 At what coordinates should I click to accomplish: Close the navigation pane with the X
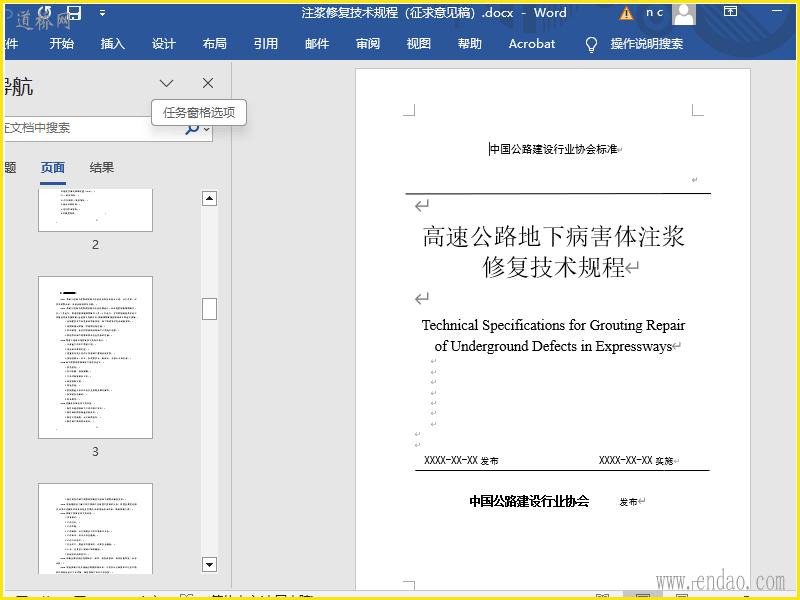point(208,83)
